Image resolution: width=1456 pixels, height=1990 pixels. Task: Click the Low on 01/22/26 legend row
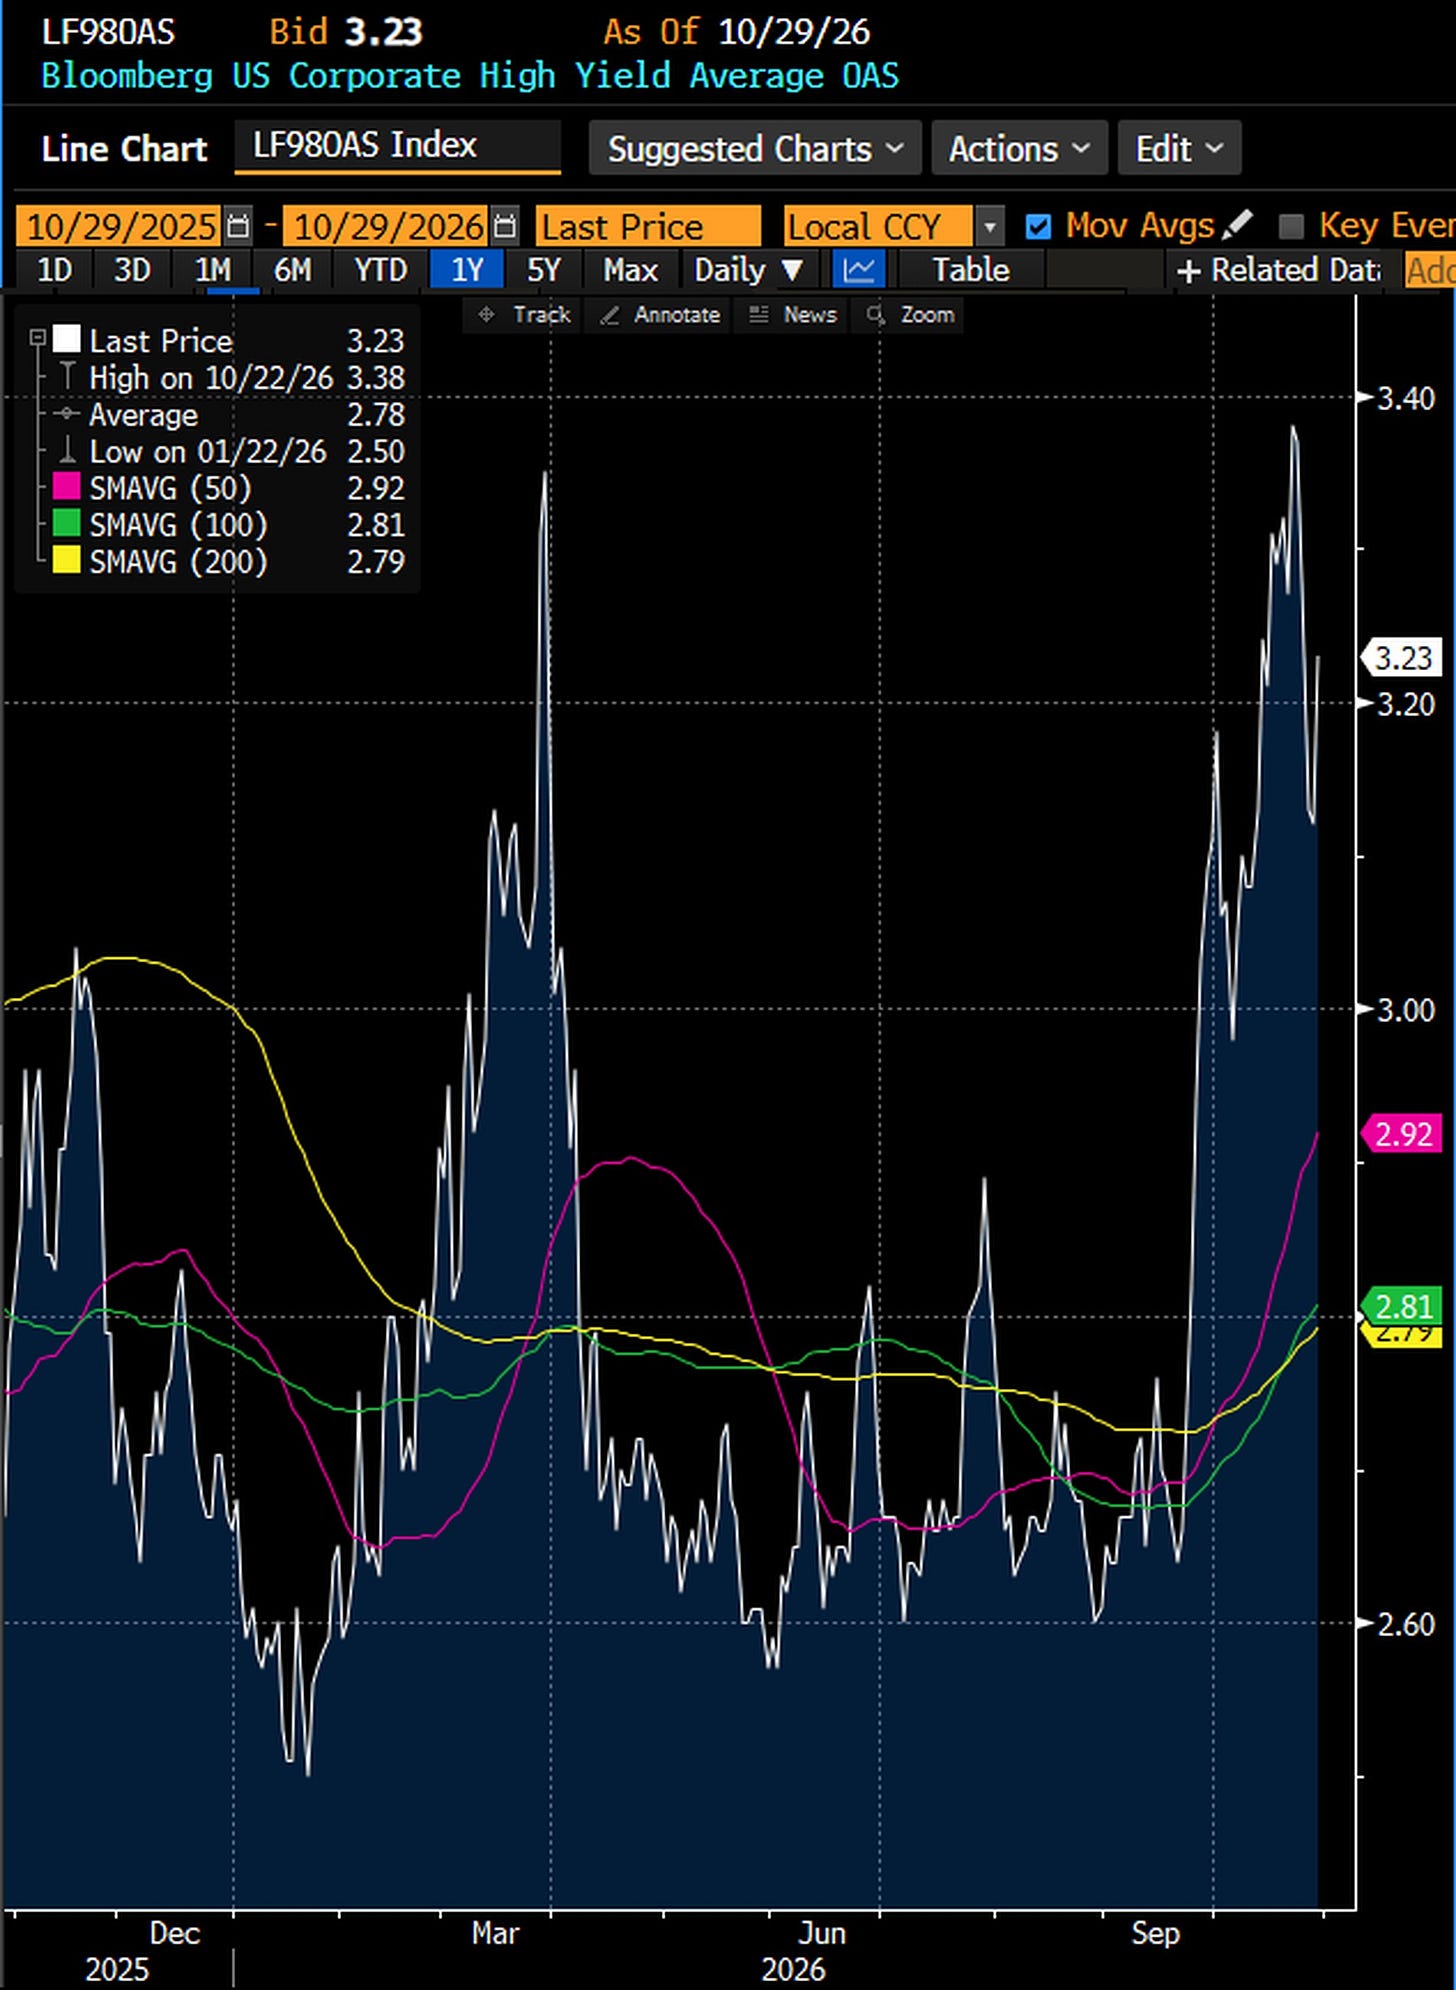(230, 451)
